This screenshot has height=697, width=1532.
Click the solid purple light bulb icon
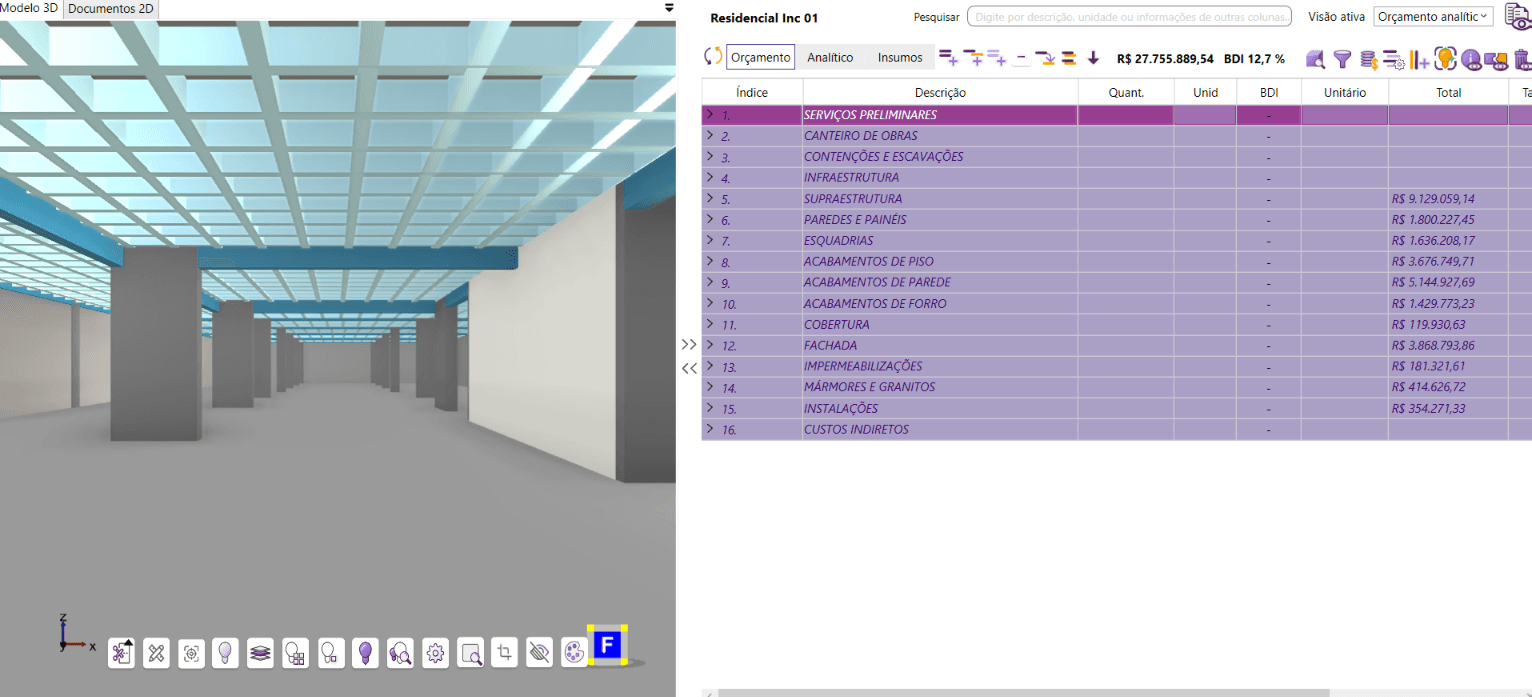point(365,653)
